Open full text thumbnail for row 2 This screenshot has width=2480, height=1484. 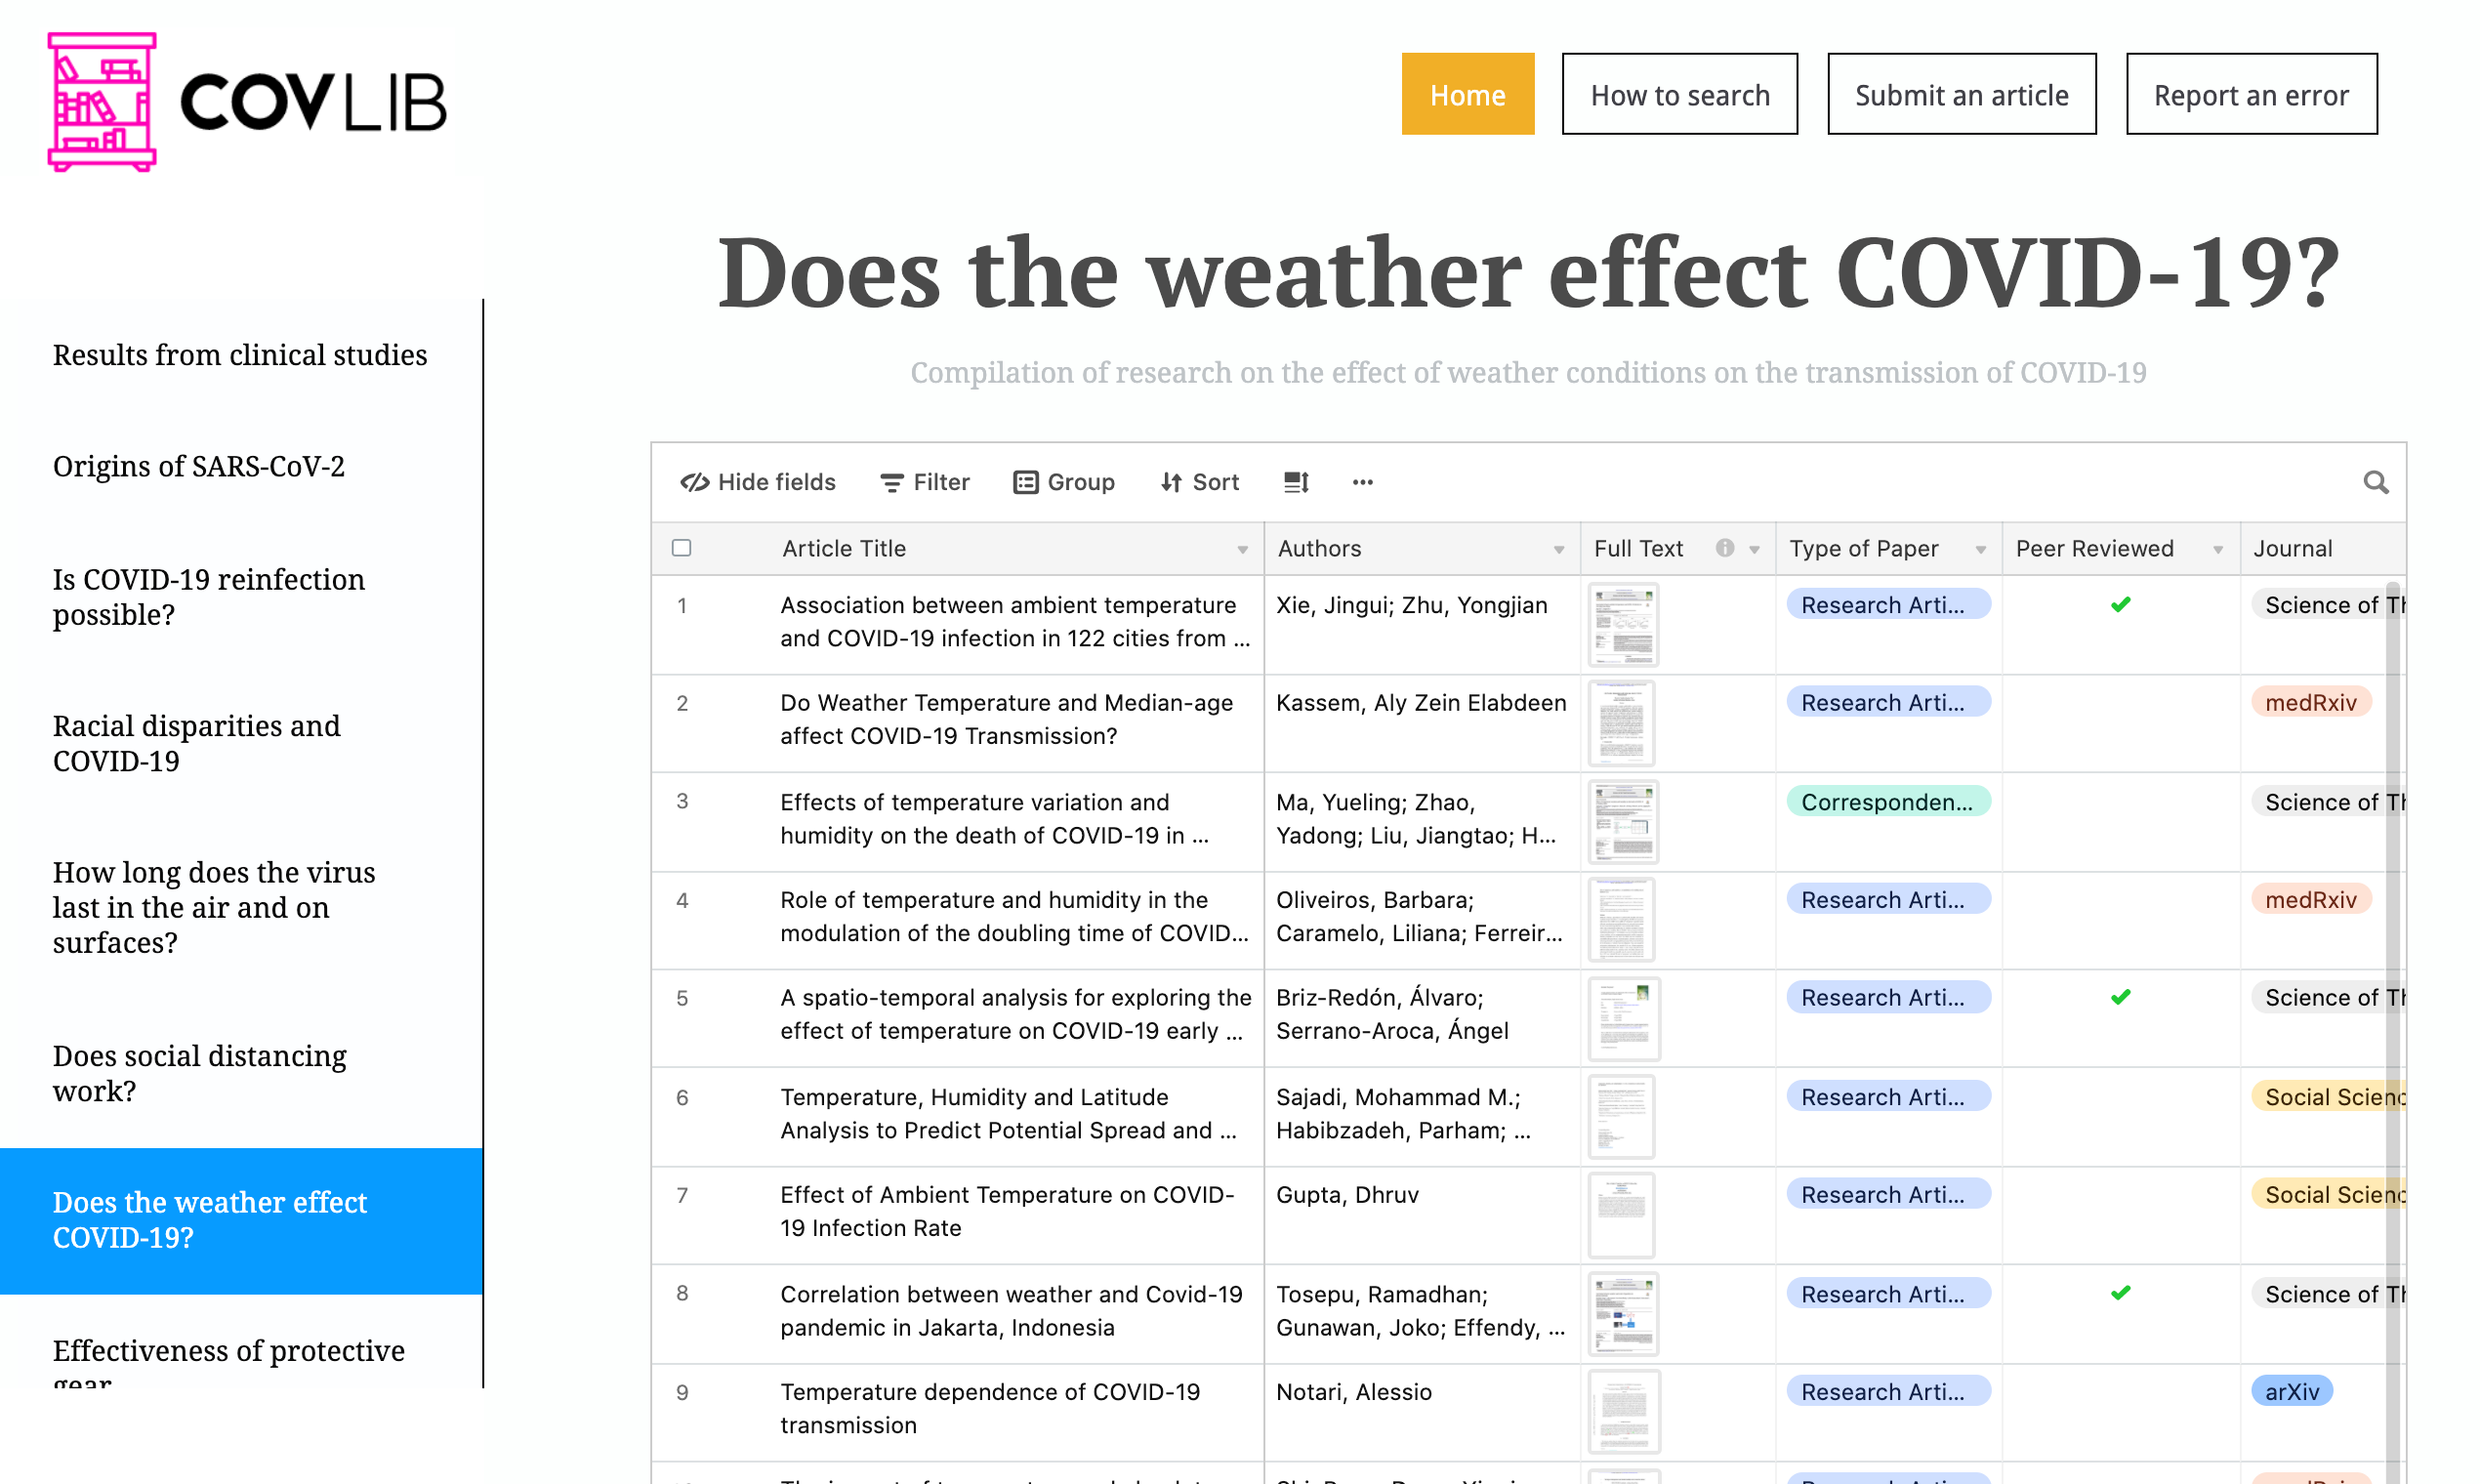tap(1622, 723)
